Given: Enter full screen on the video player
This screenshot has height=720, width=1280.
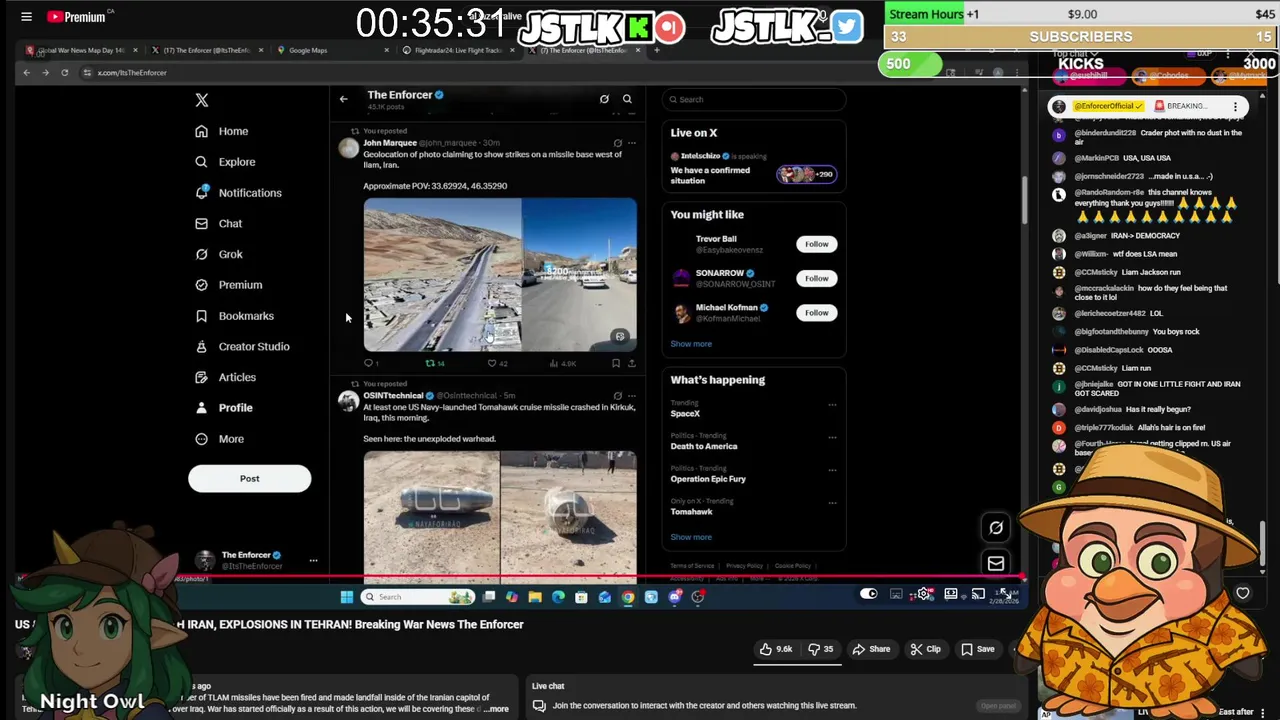Looking at the screenshot, I should pyautogui.click(x=1004, y=594).
